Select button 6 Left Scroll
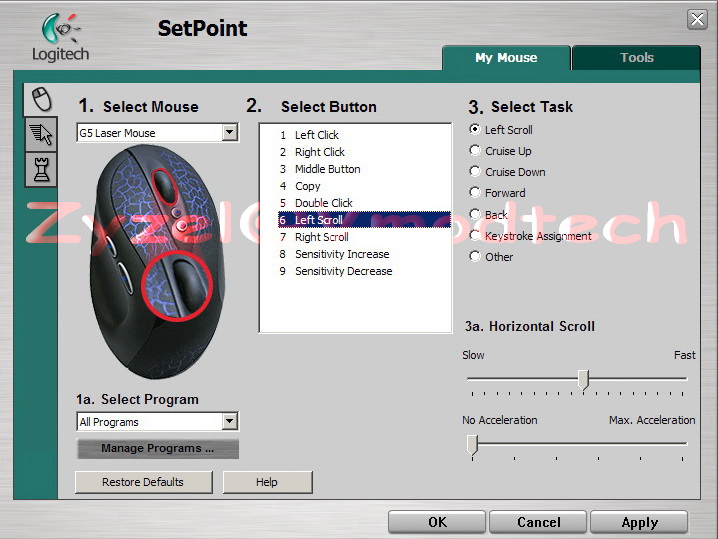The image size is (718, 539). [x=364, y=220]
